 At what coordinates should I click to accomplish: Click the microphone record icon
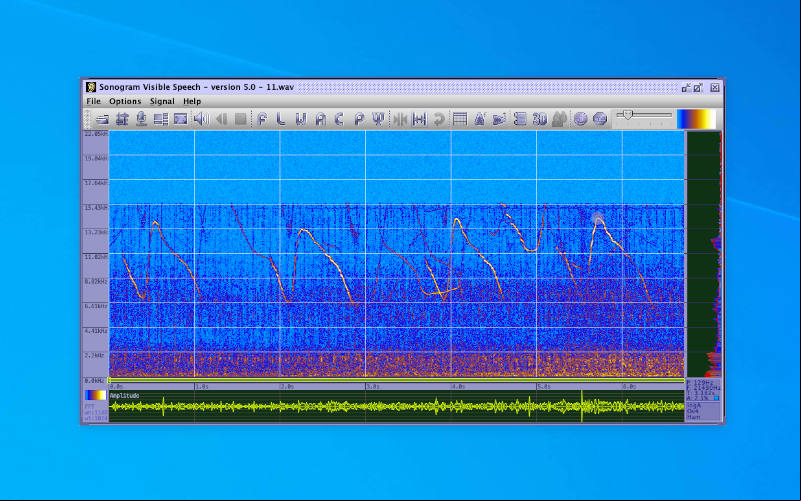[x=141, y=120]
